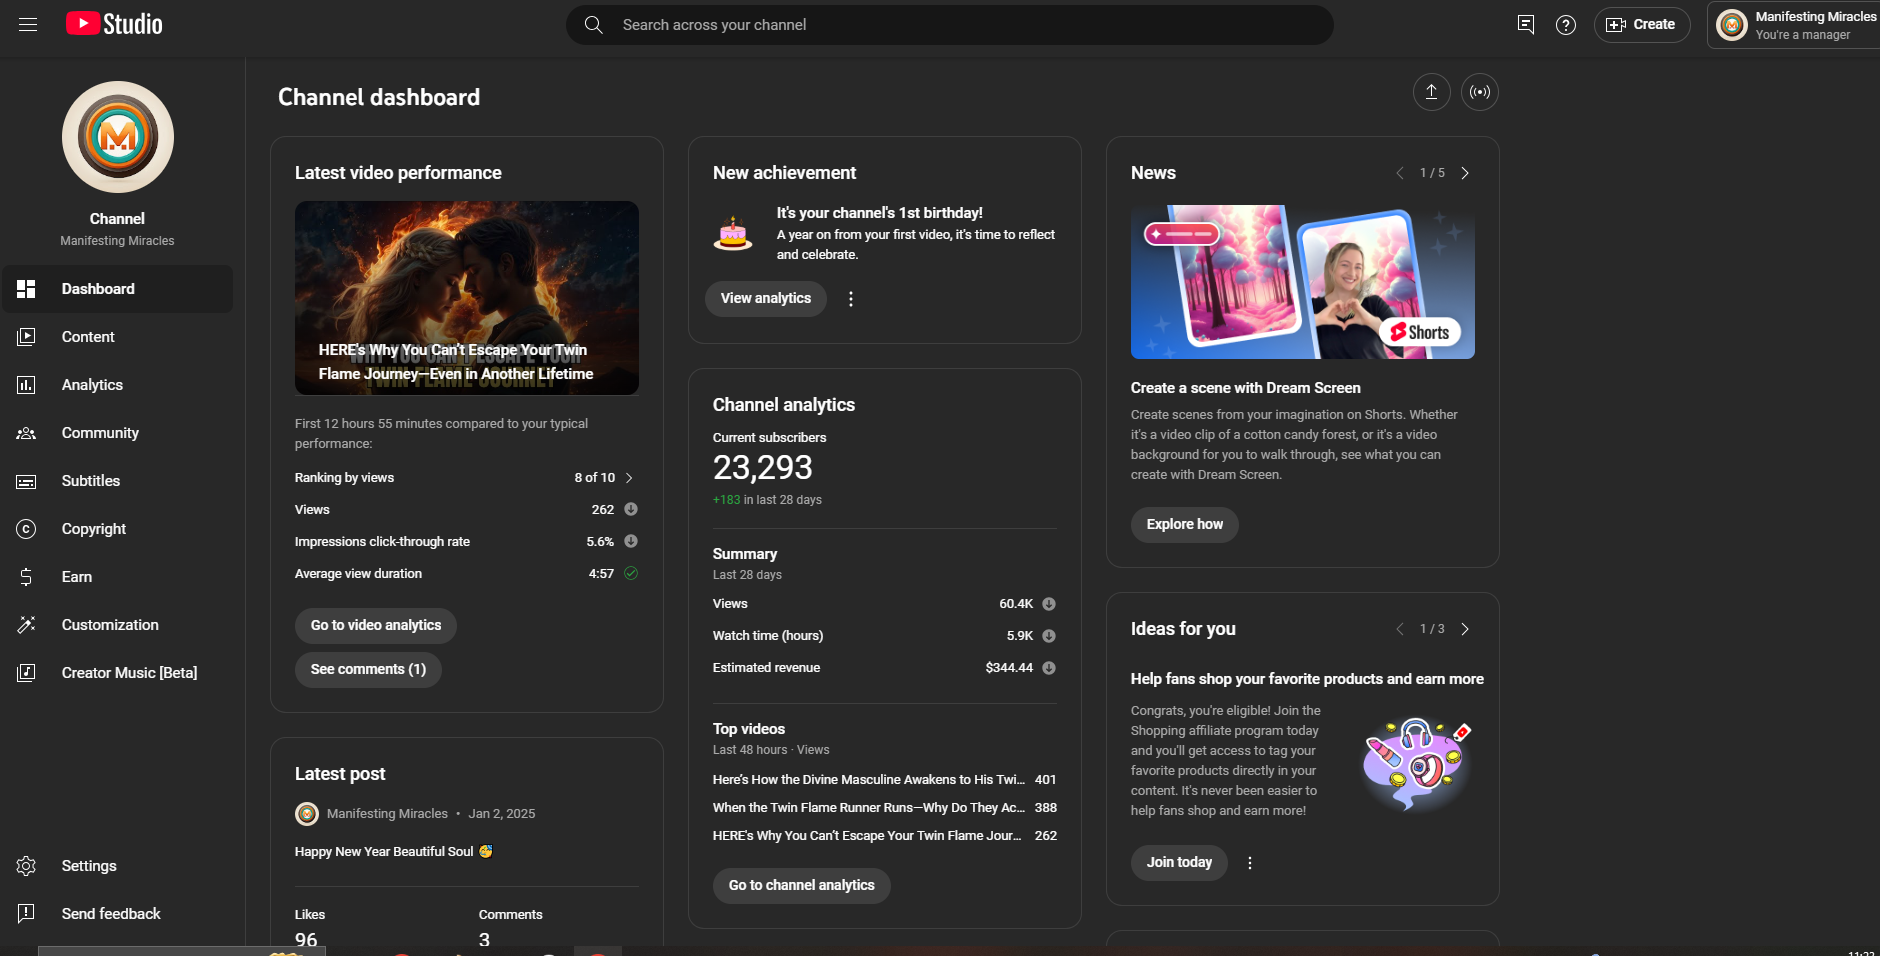
Task: Open the latest video thumbnail
Action: pyautogui.click(x=467, y=298)
